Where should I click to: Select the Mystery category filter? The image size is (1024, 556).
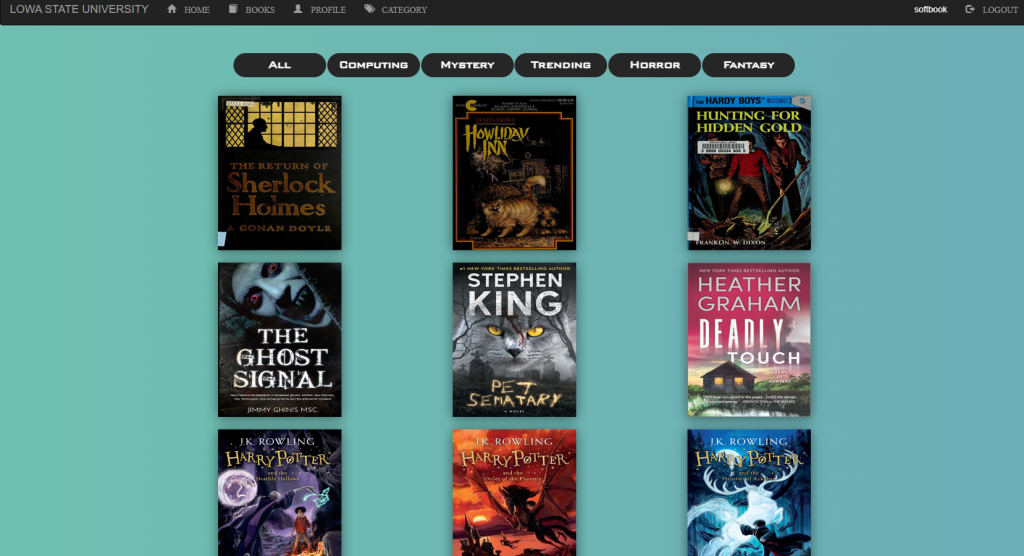(467, 65)
